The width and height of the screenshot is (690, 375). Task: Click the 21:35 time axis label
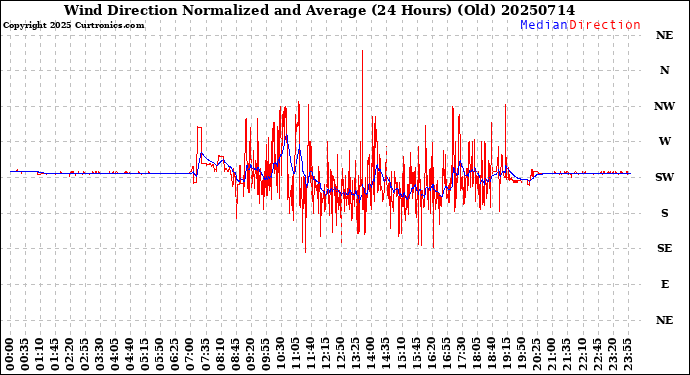click(x=566, y=354)
